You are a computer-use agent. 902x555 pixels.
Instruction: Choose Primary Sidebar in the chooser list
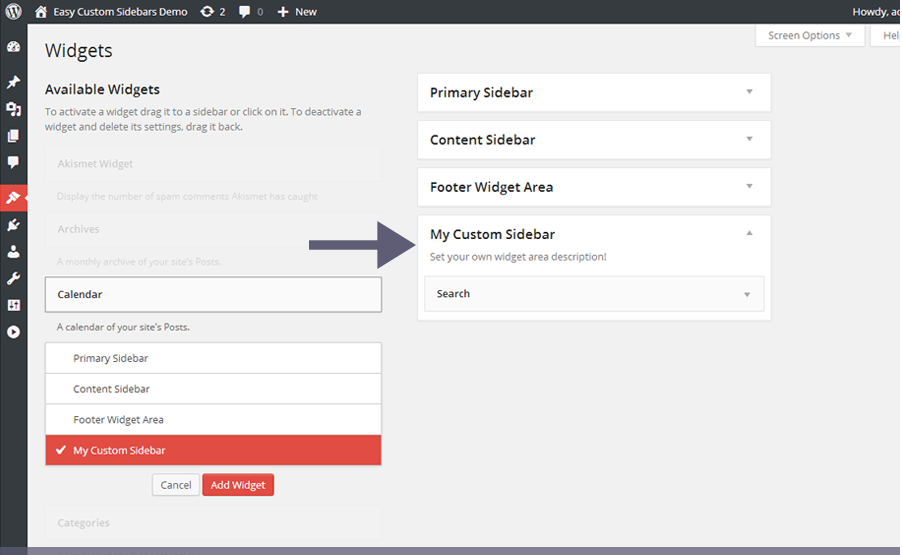tap(213, 358)
